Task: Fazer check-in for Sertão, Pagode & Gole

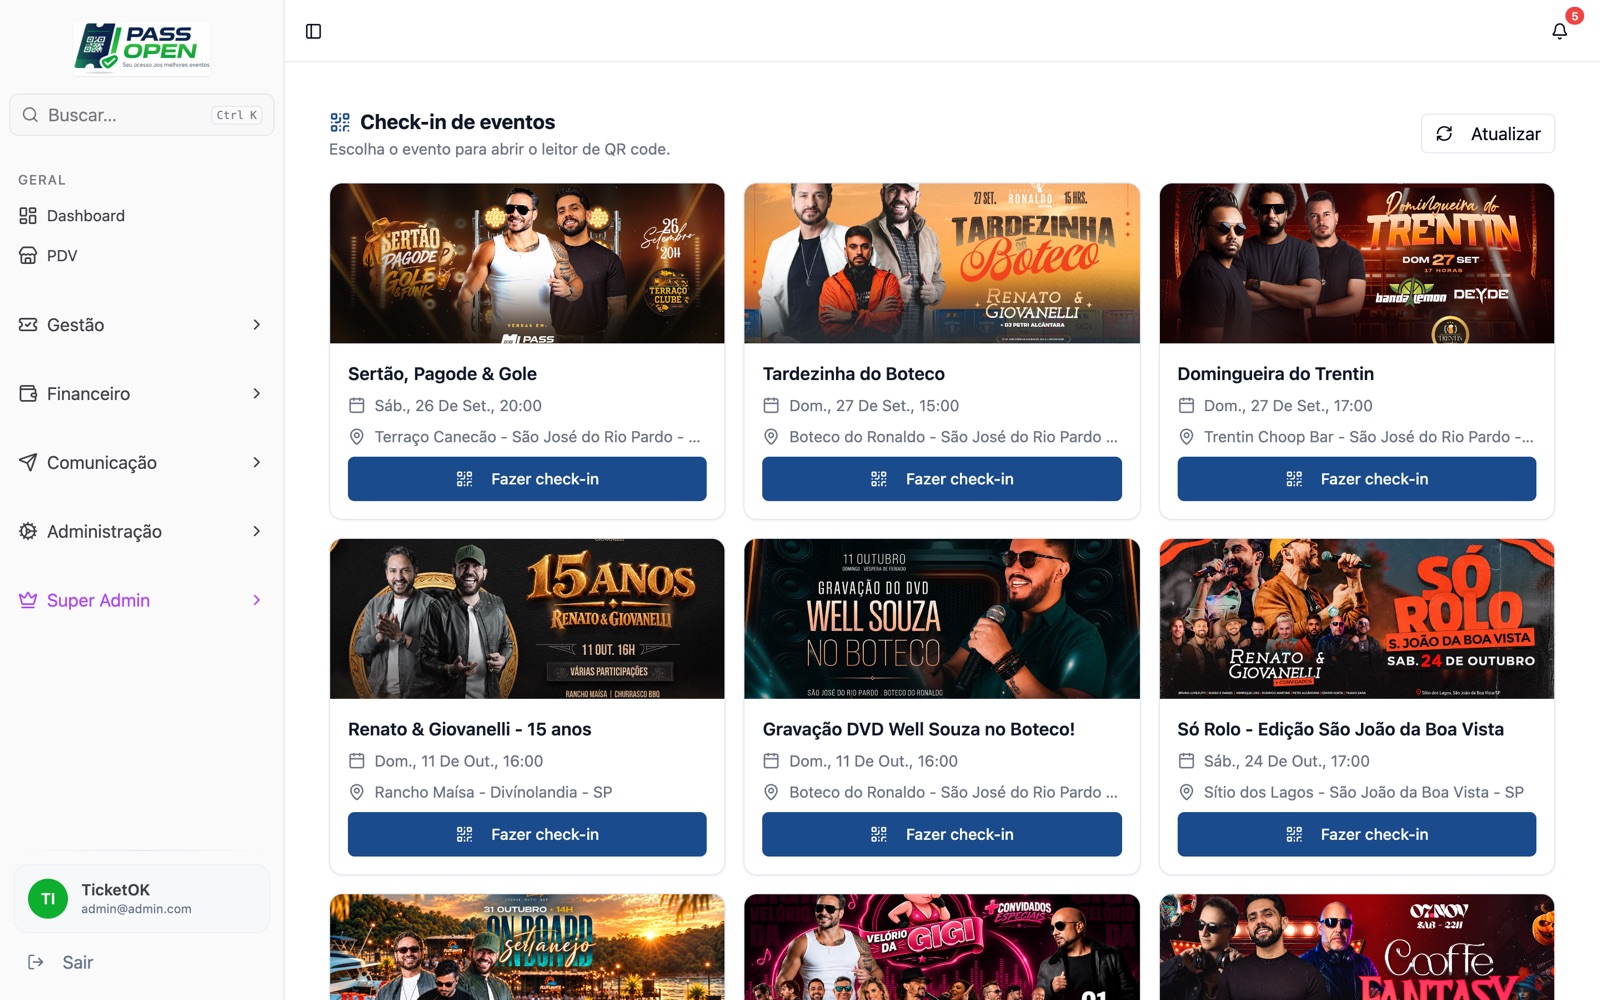Action: tap(527, 479)
